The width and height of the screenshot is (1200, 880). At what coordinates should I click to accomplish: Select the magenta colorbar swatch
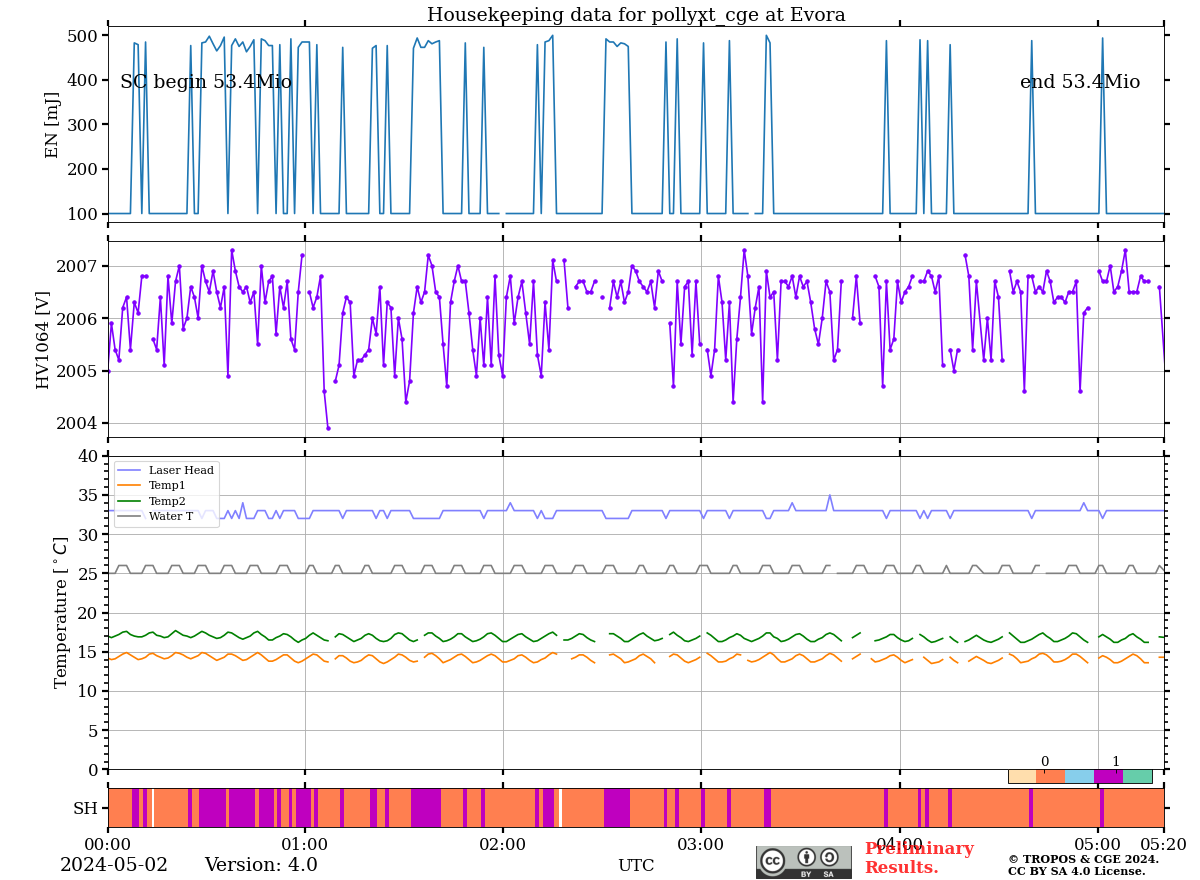(x=1108, y=776)
